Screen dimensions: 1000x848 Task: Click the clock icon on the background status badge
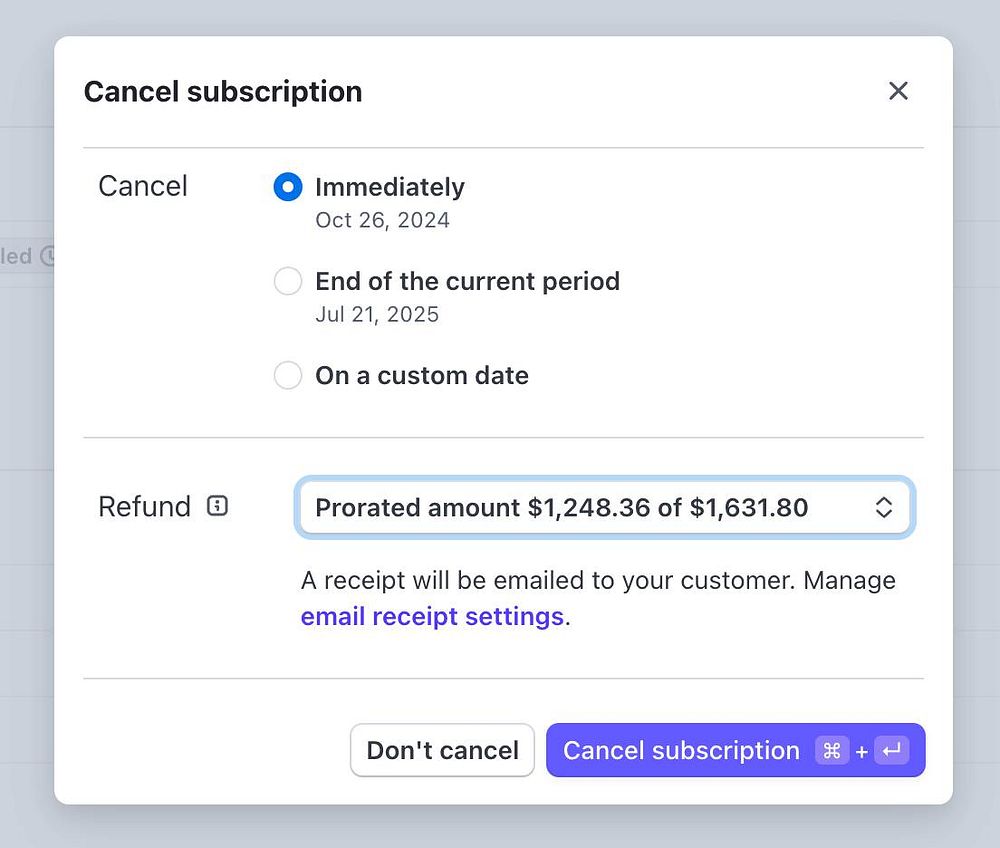(47, 256)
